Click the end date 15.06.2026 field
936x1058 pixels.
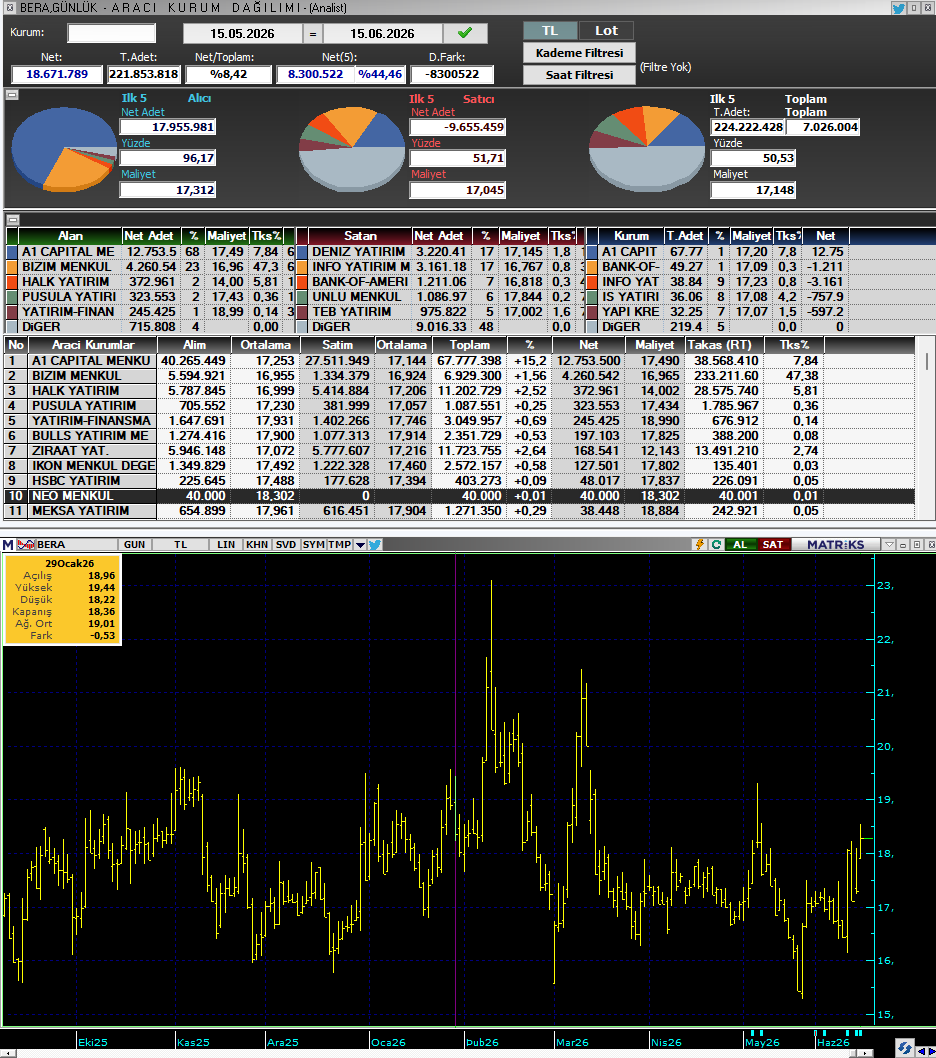tap(383, 34)
